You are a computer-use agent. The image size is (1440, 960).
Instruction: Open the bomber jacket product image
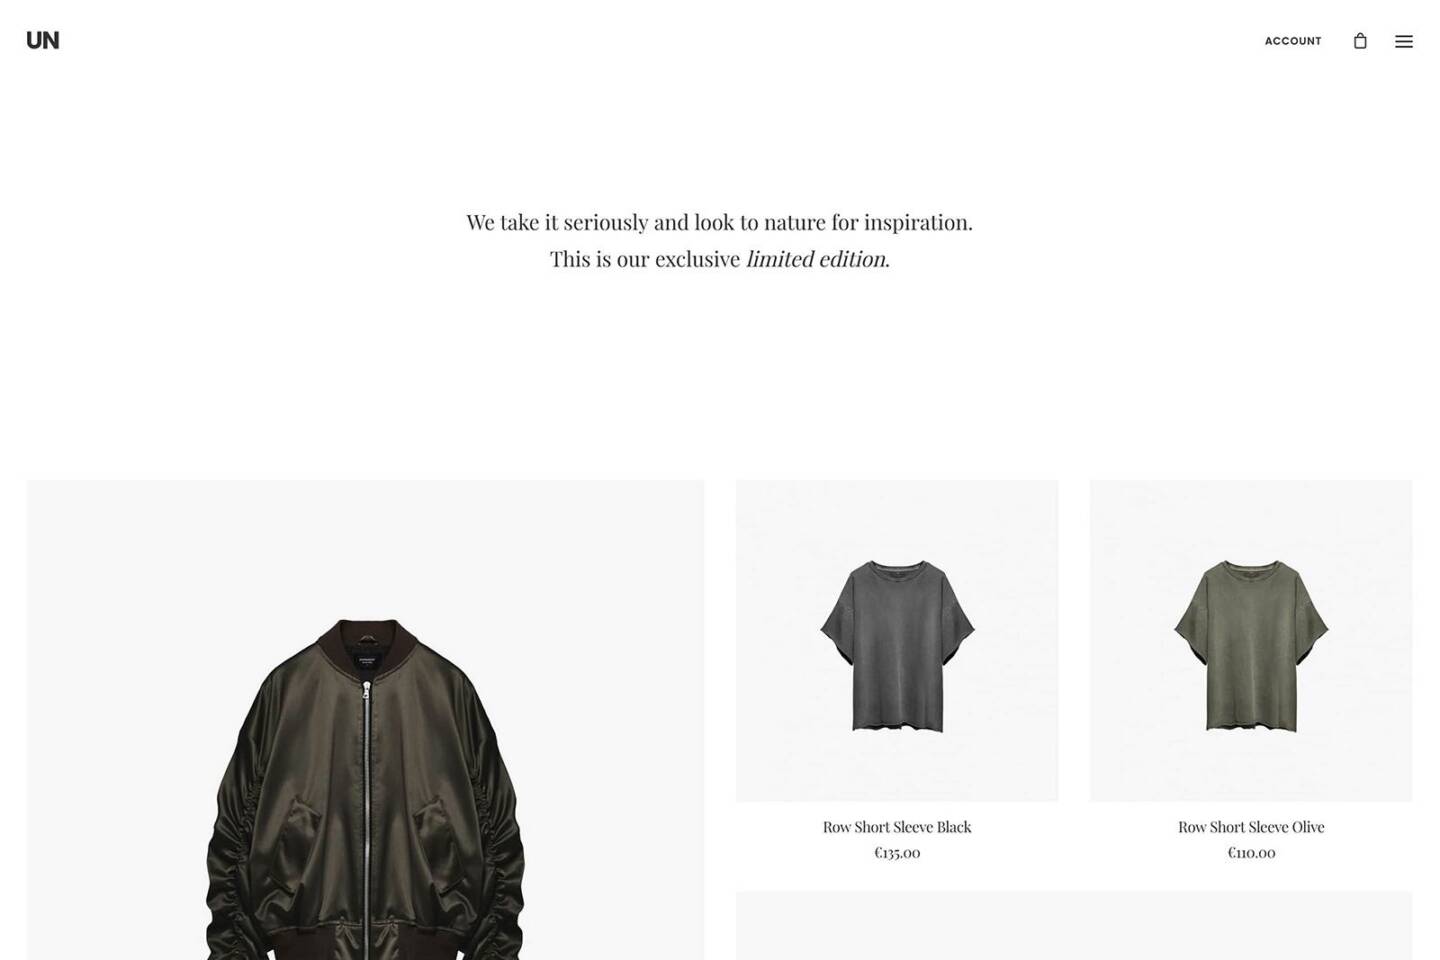click(366, 720)
